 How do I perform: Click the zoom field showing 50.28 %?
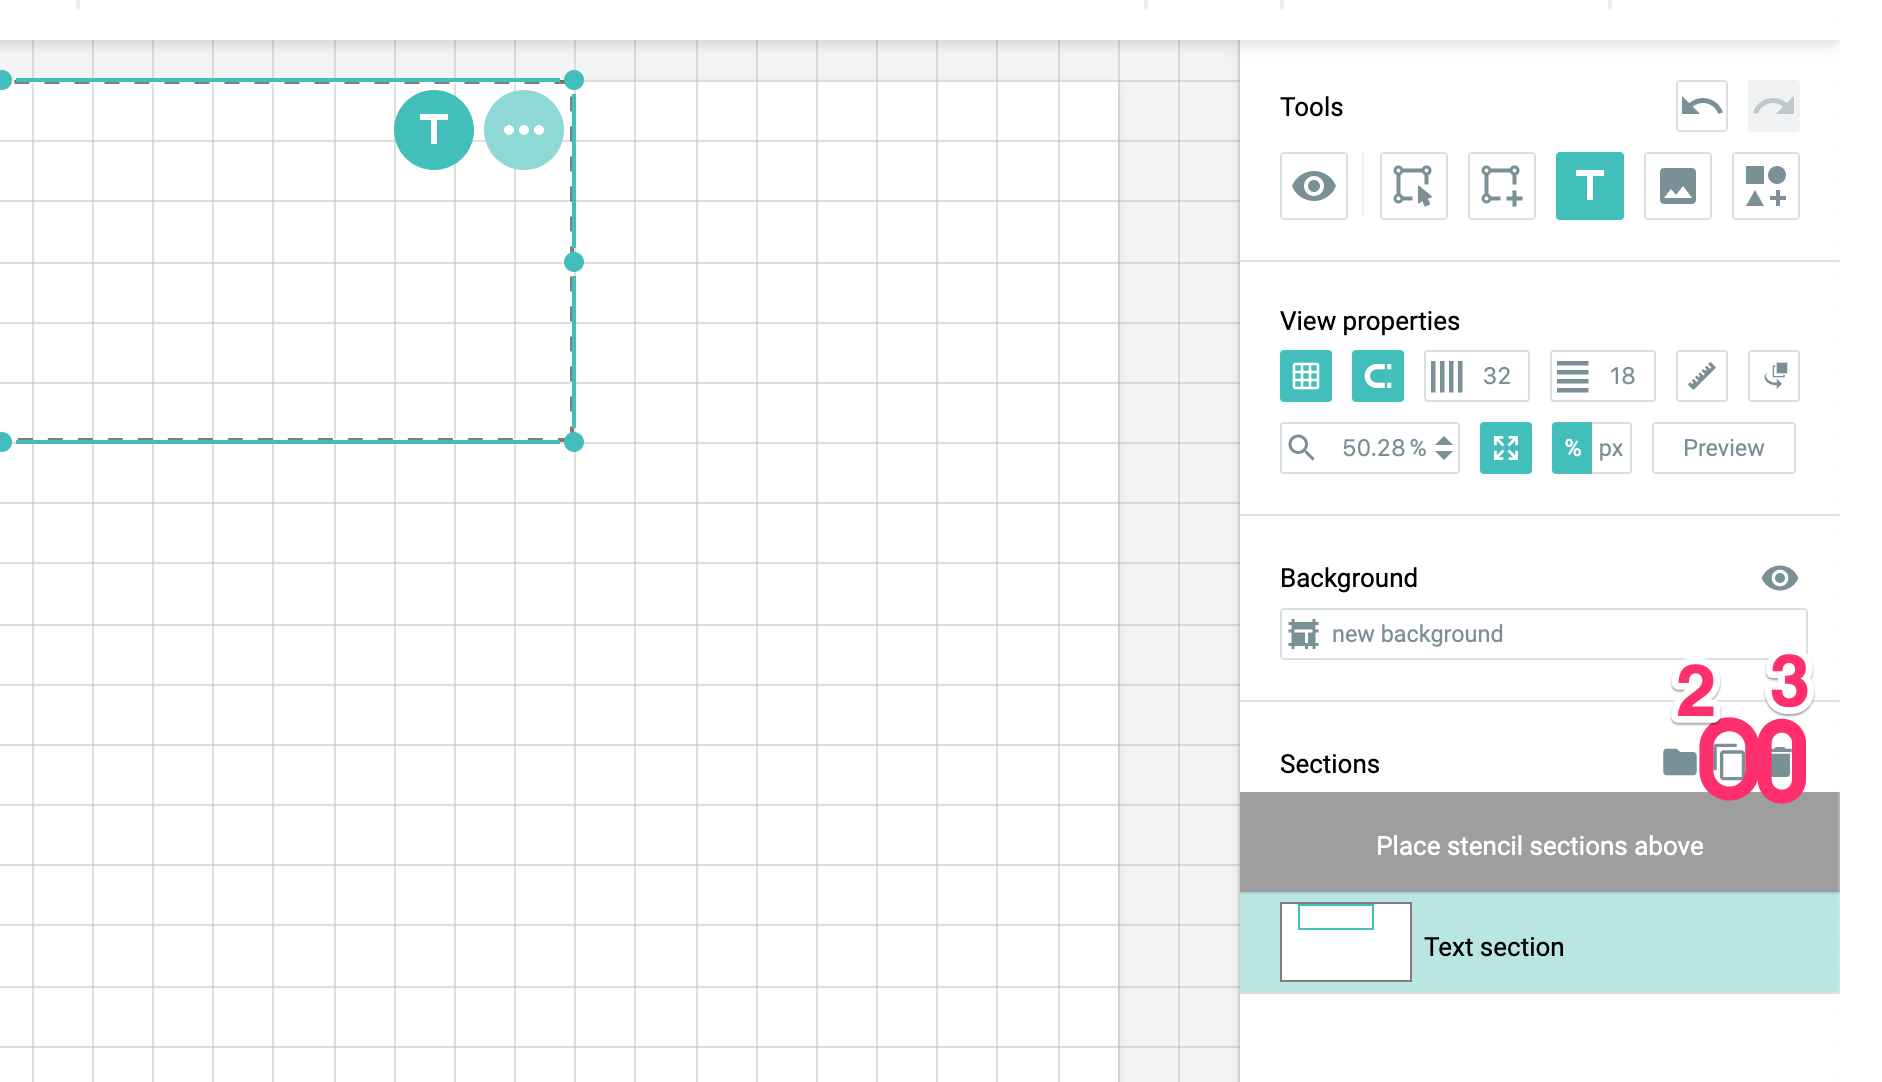[1369, 448]
